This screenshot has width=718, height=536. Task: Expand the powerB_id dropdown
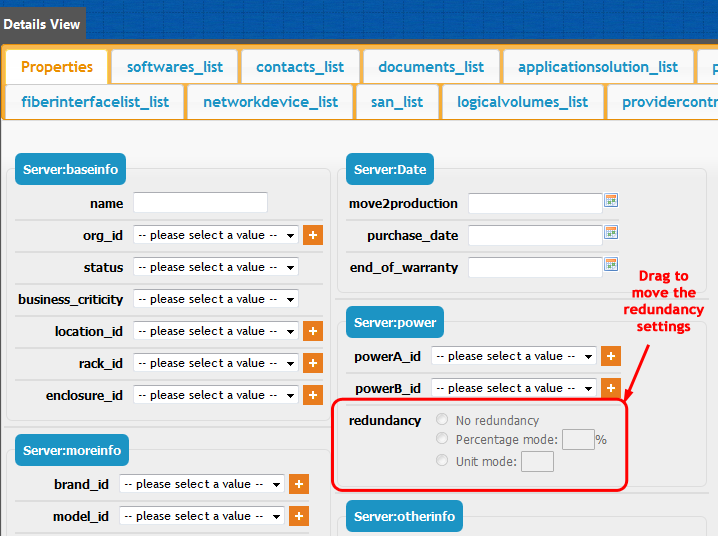pyautogui.click(x=514, y=388)
